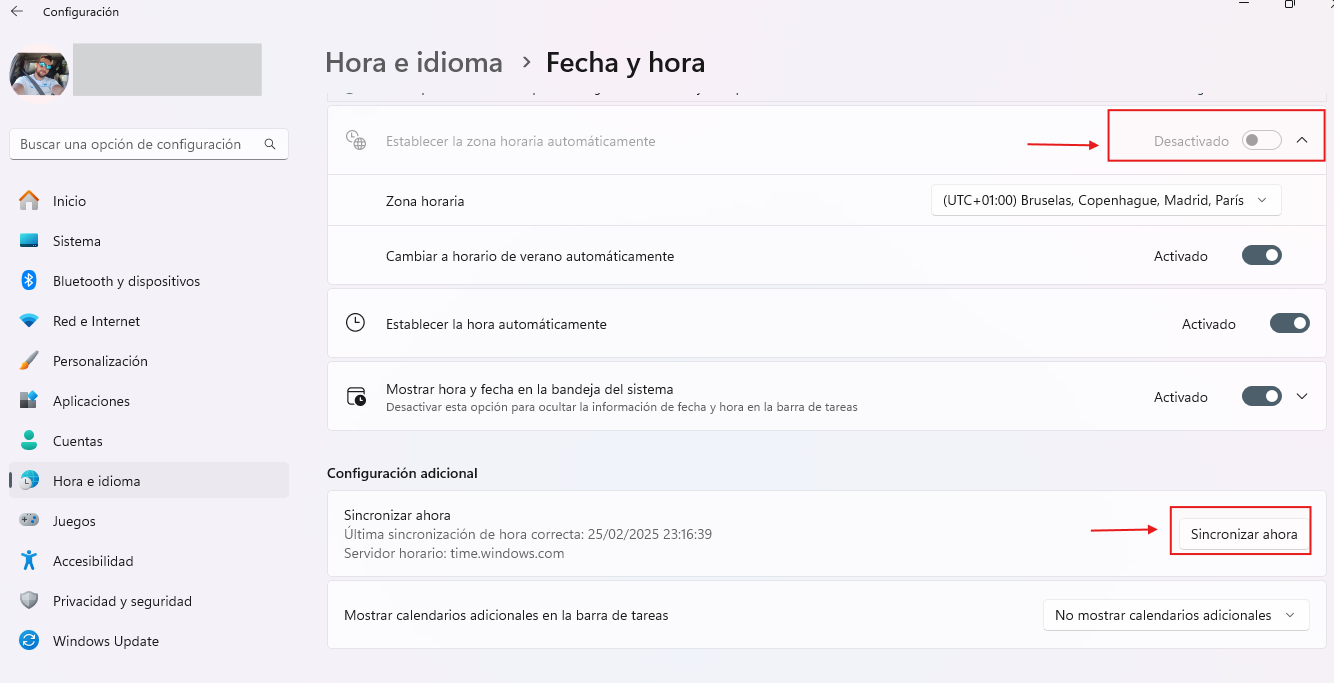The image size is (1334, 683).
Task: Expand the system tray time options chevron
Action: click(1302, 397)
